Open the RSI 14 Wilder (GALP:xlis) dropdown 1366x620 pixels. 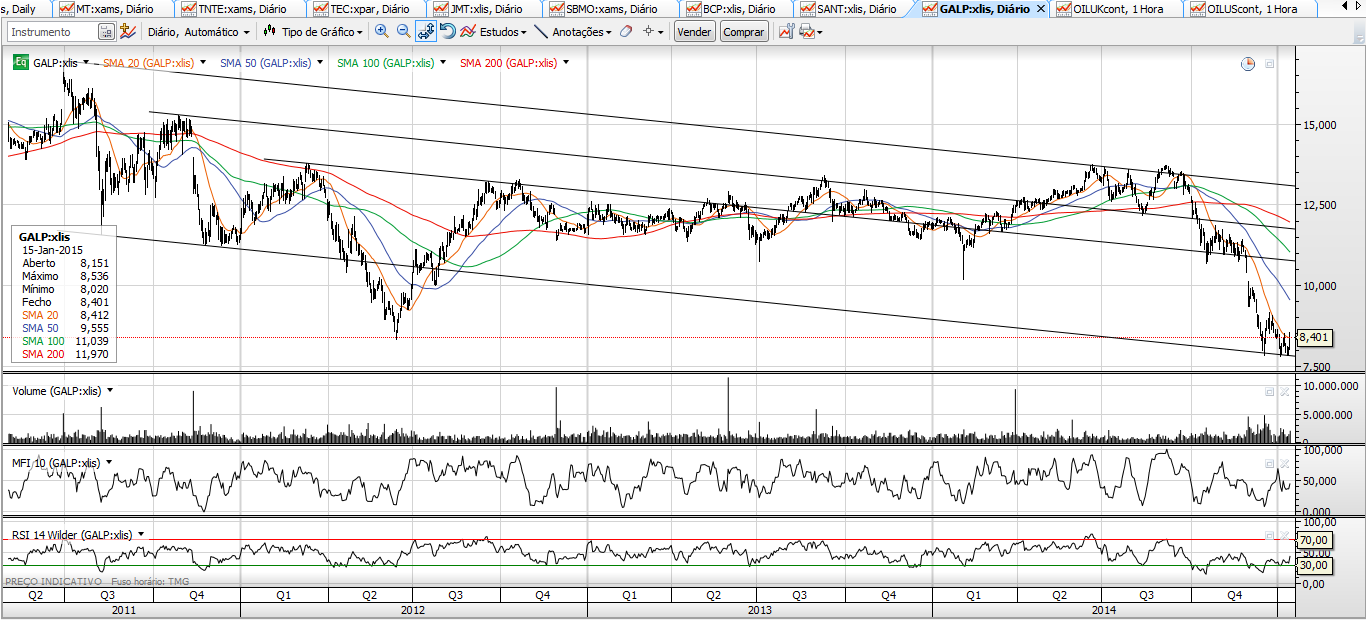tap(141, 535)
